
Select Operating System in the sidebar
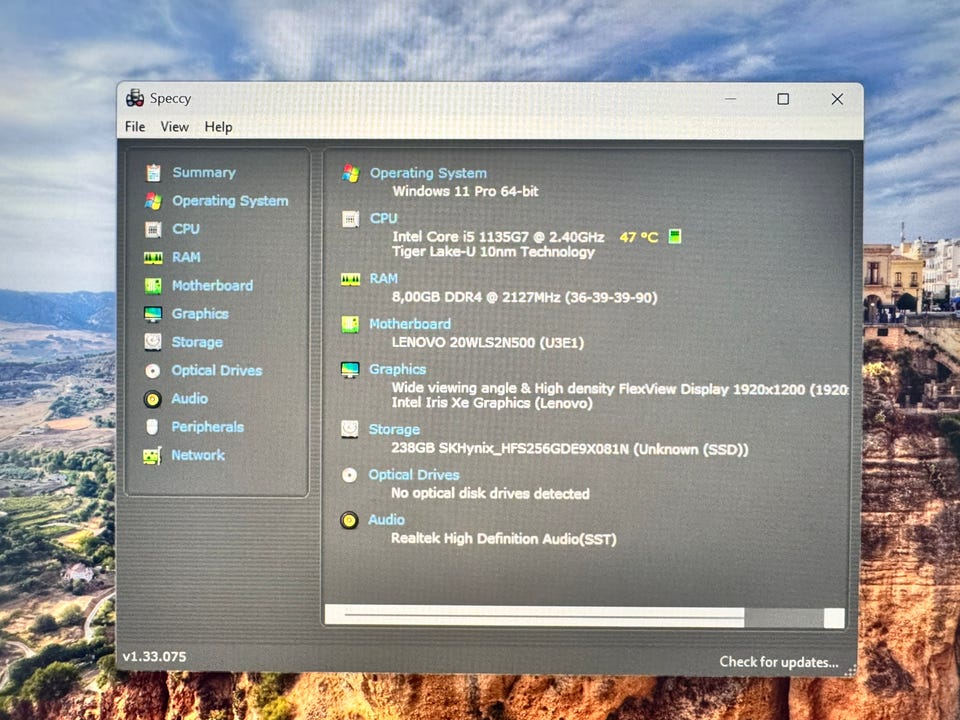230,201
